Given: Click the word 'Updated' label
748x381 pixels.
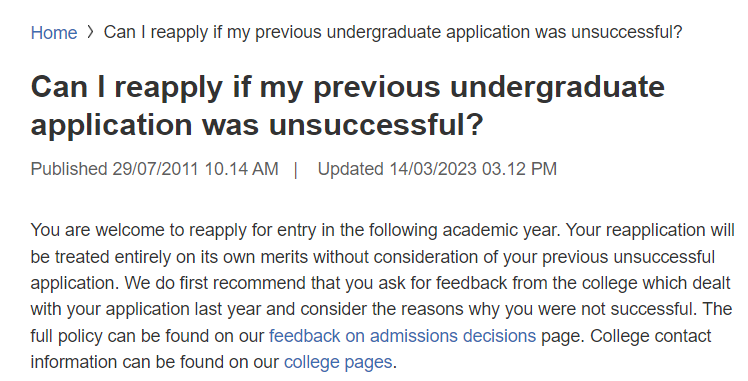Looking at the screenshot, I should [351, 169].
